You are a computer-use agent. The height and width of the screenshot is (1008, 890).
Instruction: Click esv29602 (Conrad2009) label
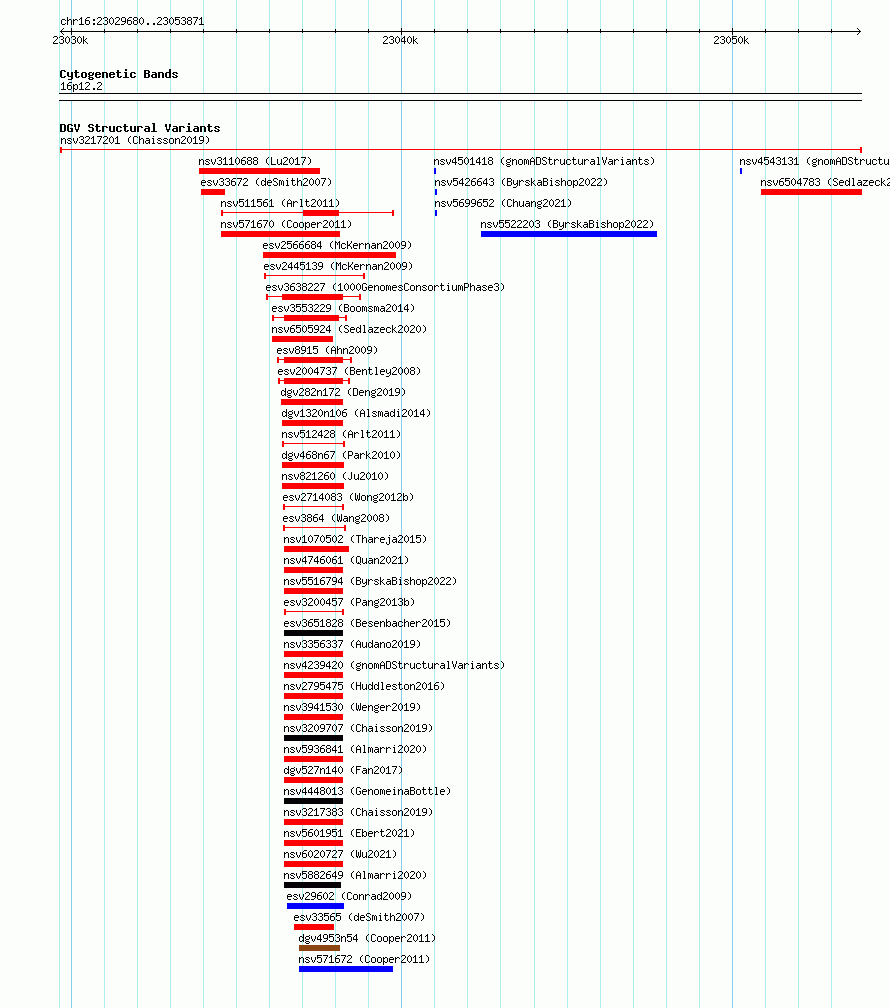point(349,896)
